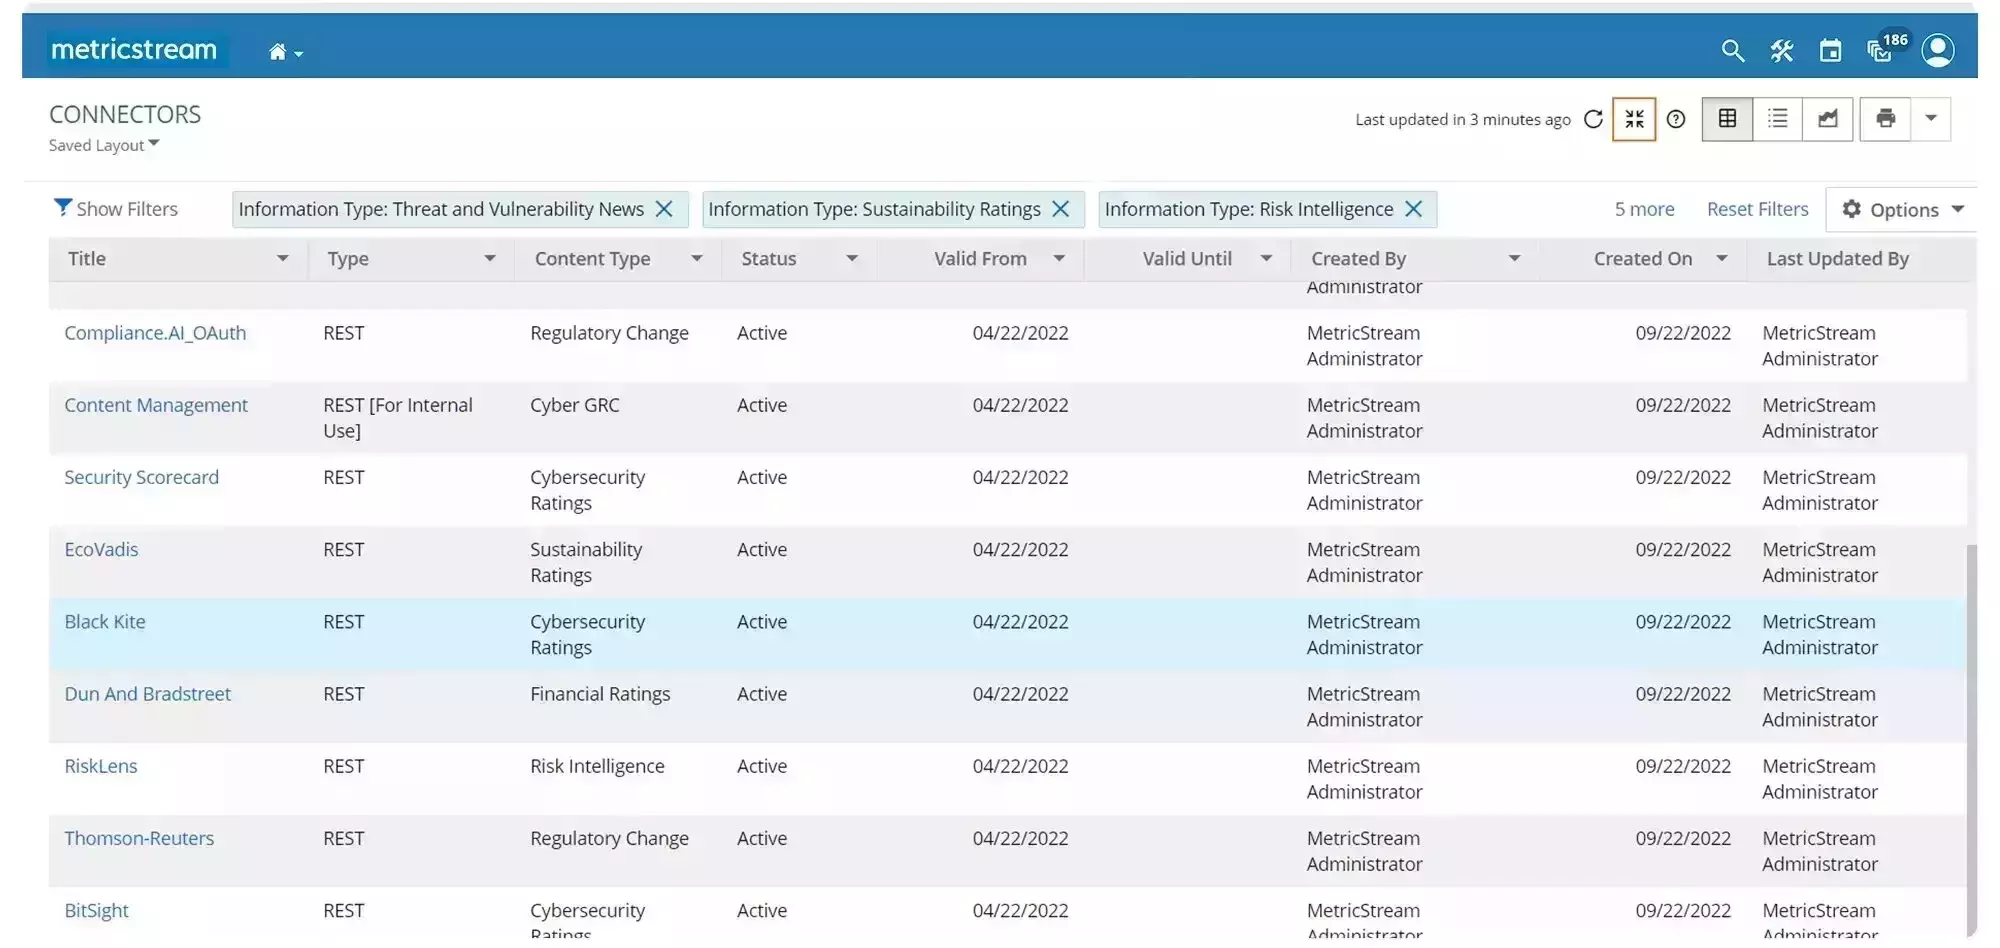
Task: Open the Options menu
Action: [1902, 210]
